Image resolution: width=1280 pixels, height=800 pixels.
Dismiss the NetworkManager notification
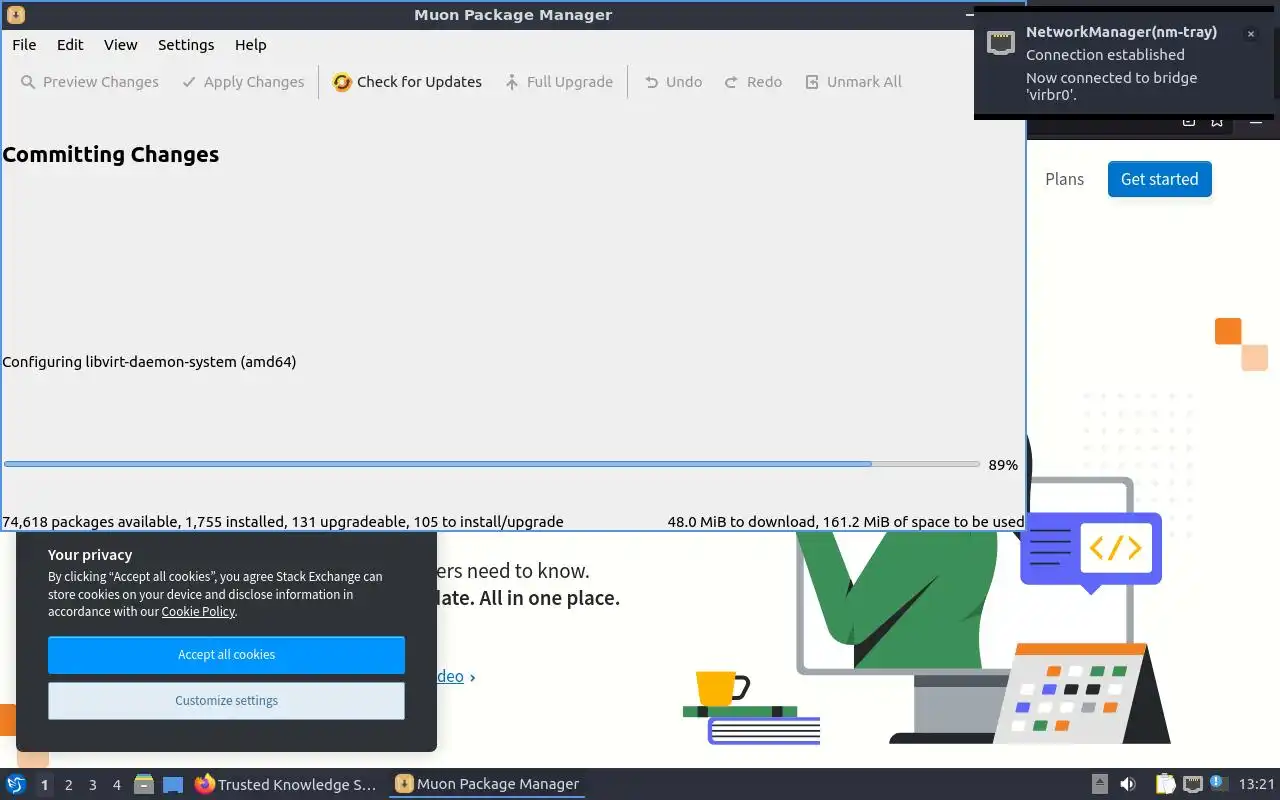pos(1250,34)
